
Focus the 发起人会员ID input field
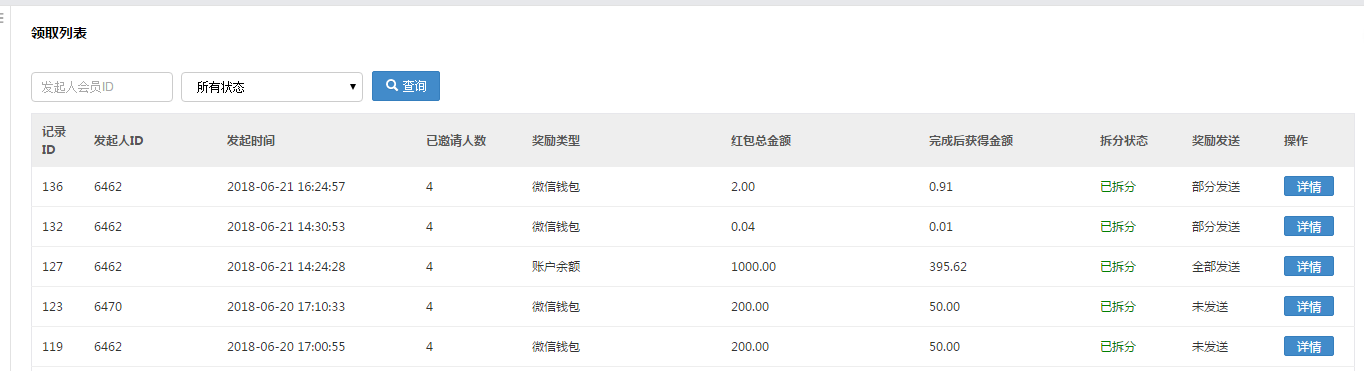(x=102, y=87)
